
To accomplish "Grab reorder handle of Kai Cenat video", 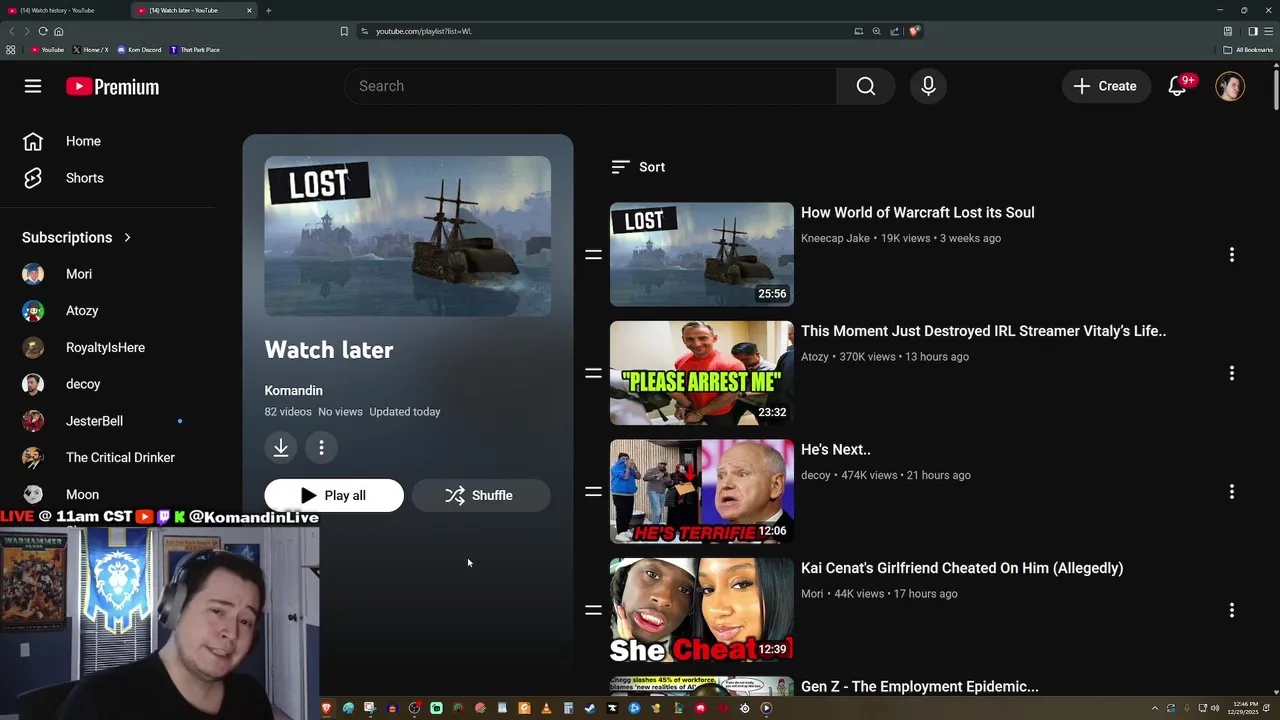I will (x=593, y=610).
